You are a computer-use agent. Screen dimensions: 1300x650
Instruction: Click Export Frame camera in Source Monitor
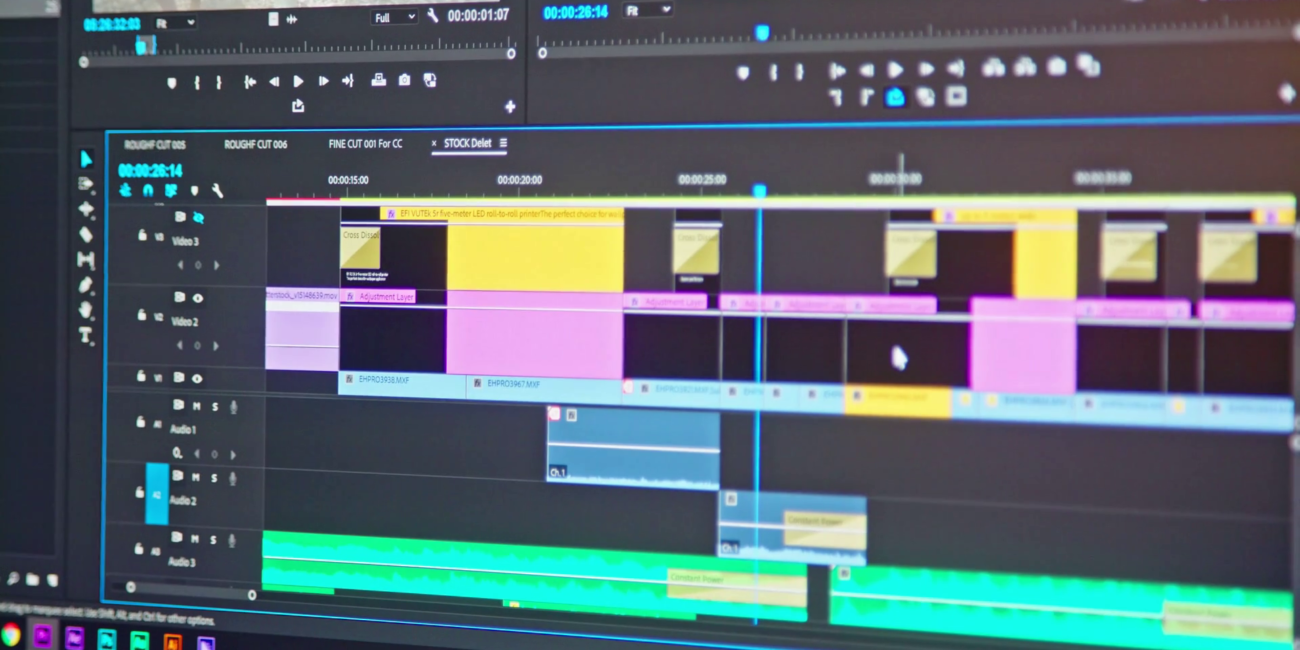404,81
